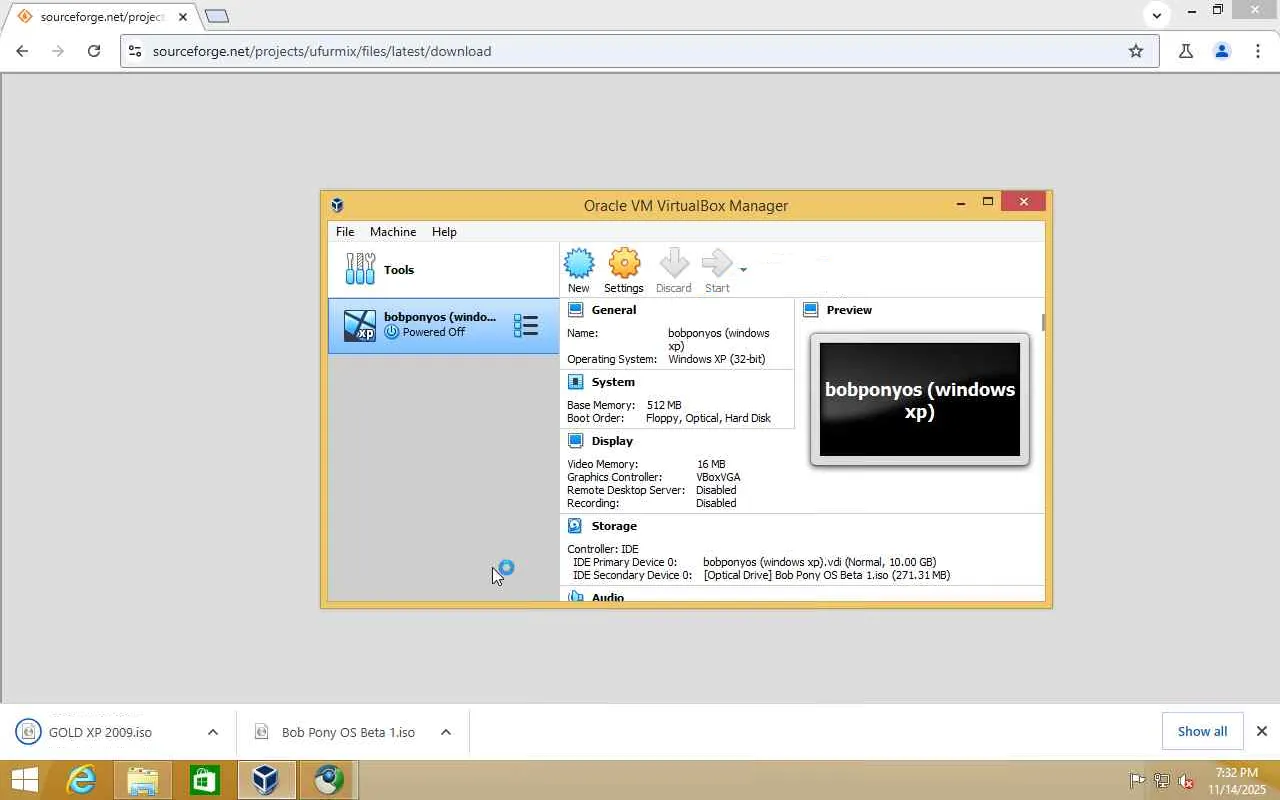Open VM Settings from the gear toolbar icon
The width and height of the screenshot is (1280, 800).
pyautogui.click(x=624, y=271)
